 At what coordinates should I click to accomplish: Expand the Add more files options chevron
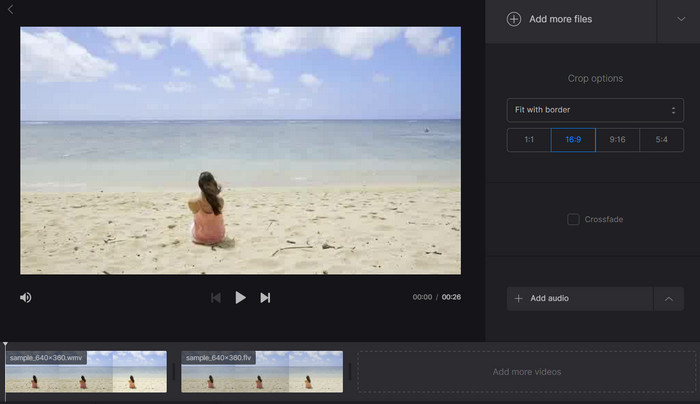[681, 19]
